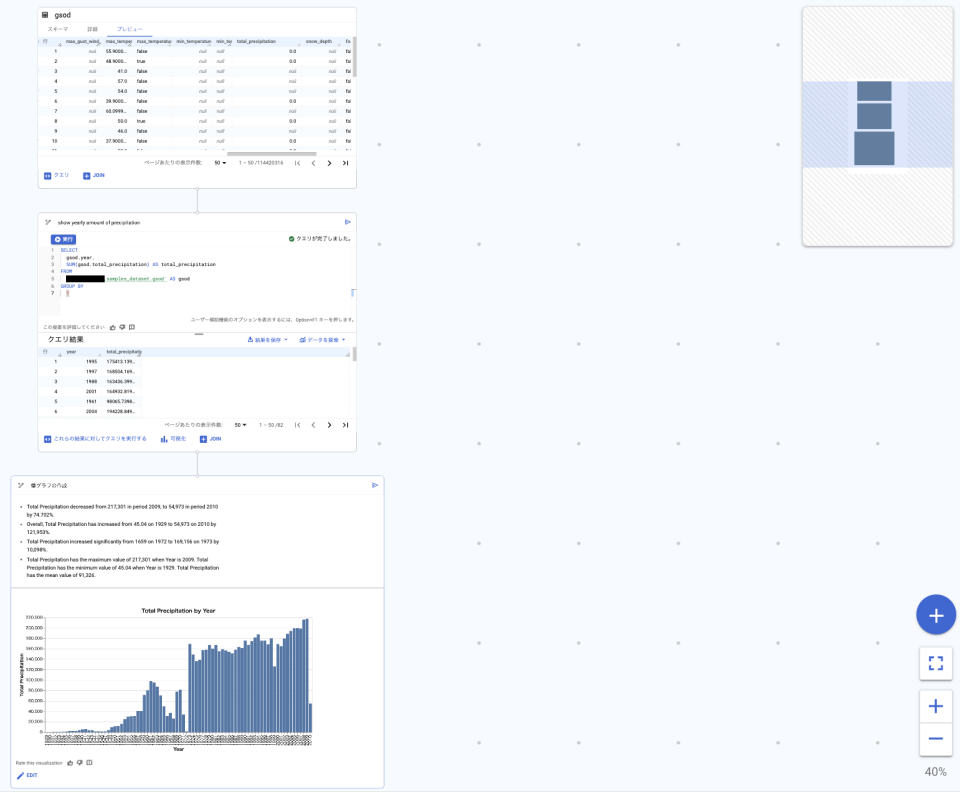Image resolution: width=960 pixels, height=792 pixels.
Task: Click the 実行 run button on the query
Action: point(64,239)
